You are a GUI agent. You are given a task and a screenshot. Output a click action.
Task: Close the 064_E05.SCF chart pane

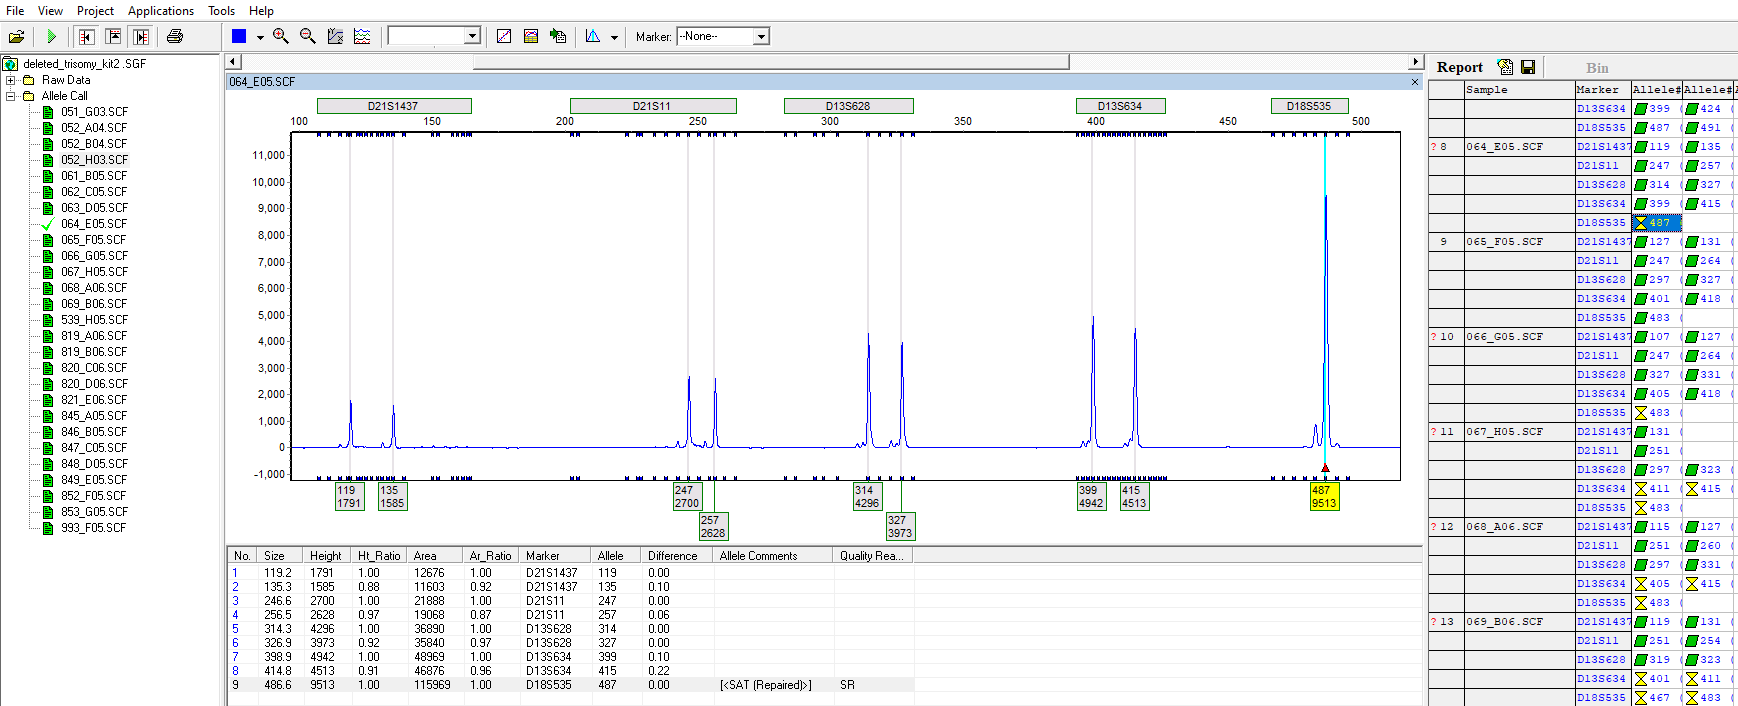coord(1415,82)
